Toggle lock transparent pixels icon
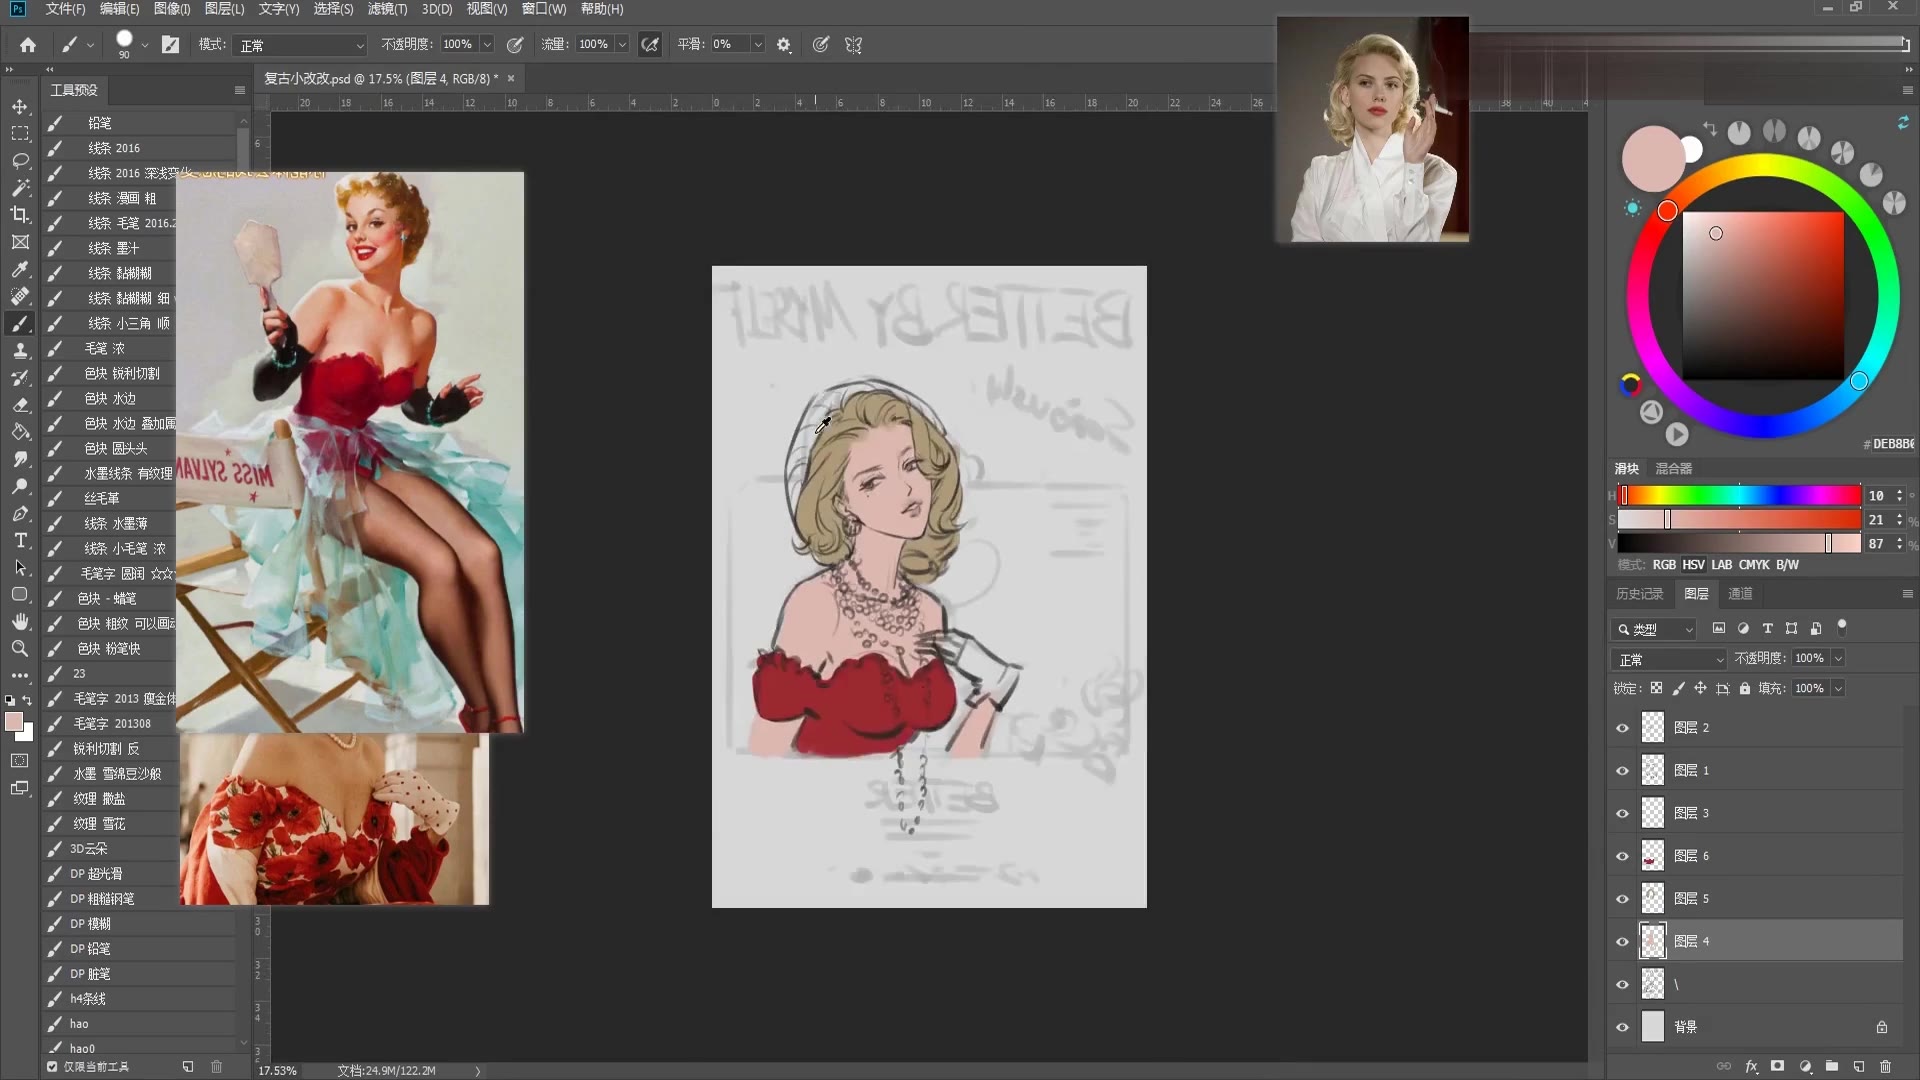This screenshot has height=1080, width=1920. [x=1656, y=688]
